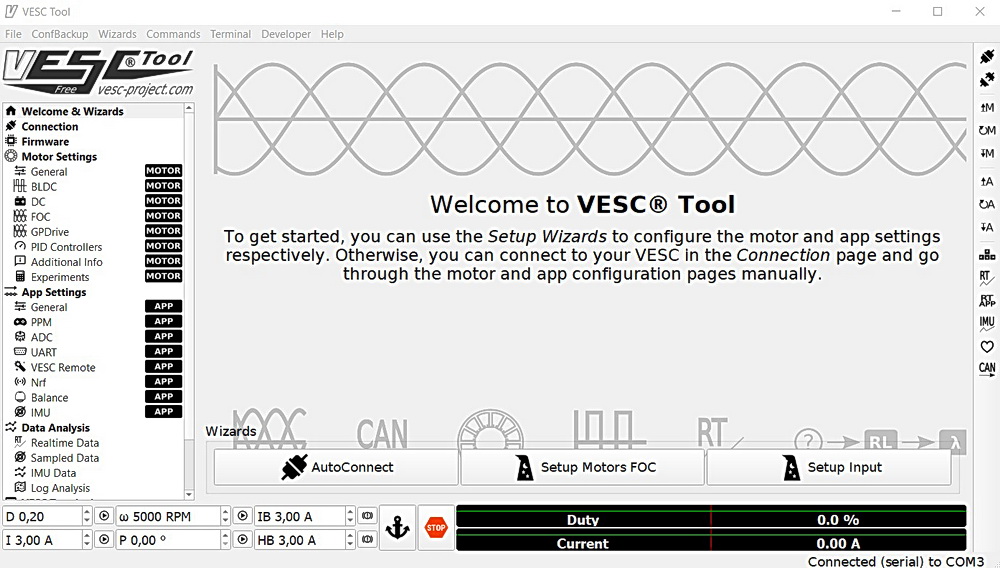
Task: Click the disconnect plug icon in right toolbar
Action: coord(987,80)
